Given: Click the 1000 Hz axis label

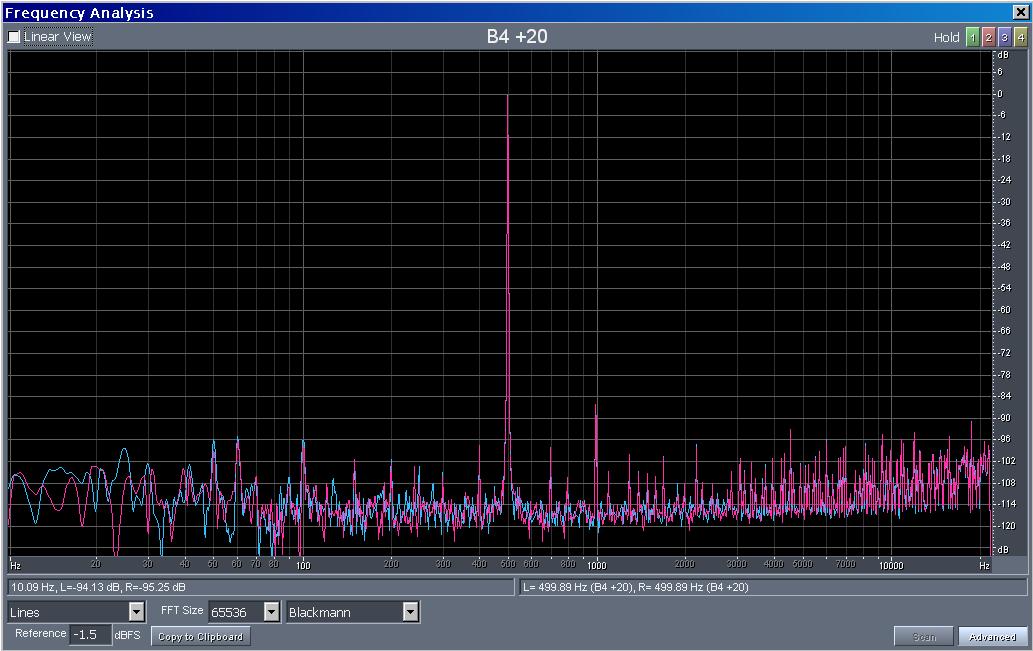Looking at the screenshot, I should pos(597,565).
